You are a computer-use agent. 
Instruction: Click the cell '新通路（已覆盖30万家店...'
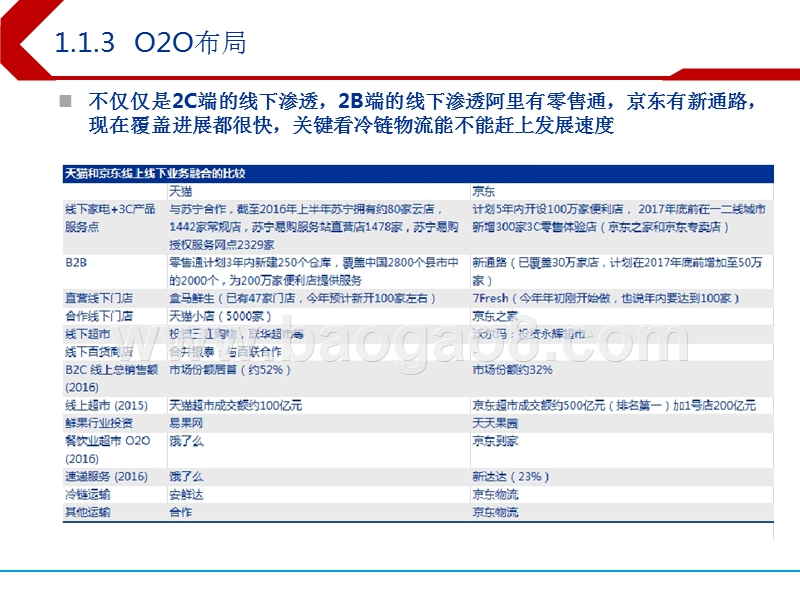[x=617, y=271]
